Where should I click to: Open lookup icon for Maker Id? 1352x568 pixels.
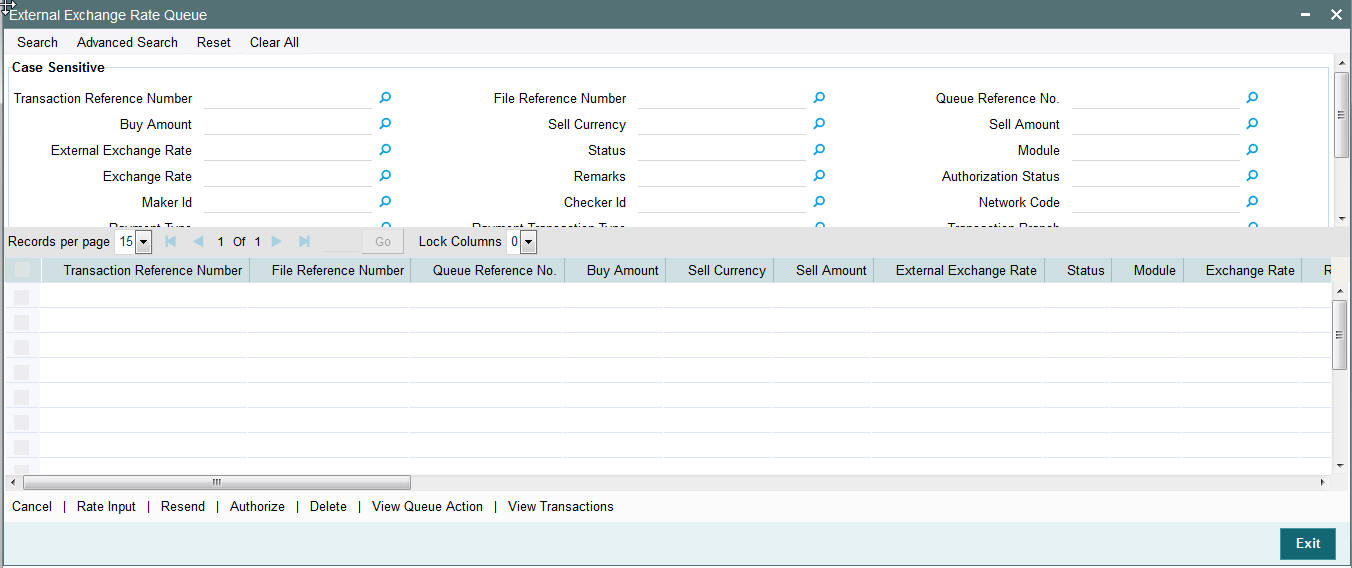click(385, 202)
